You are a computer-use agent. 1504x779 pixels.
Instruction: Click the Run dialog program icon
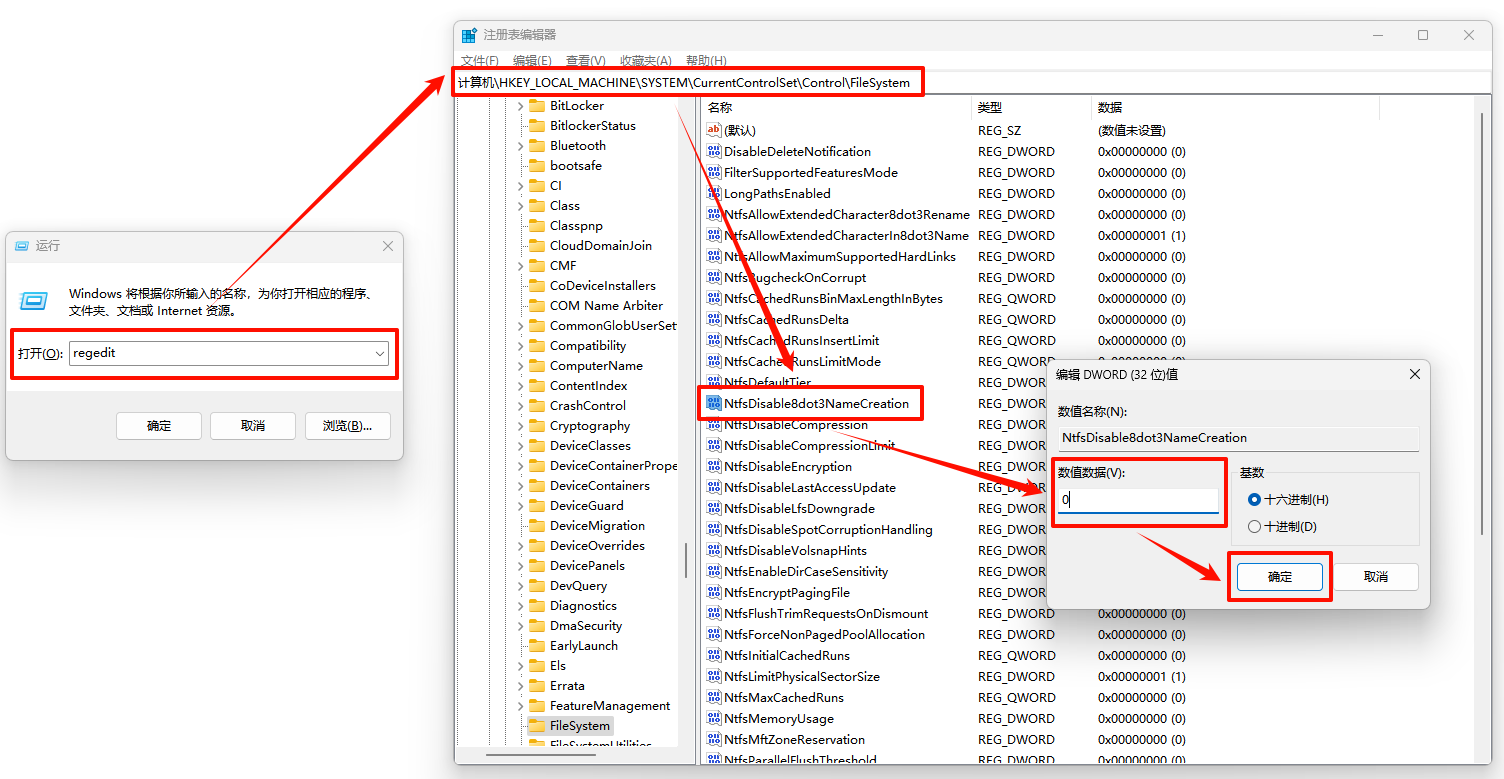click(x=33, y=300)
